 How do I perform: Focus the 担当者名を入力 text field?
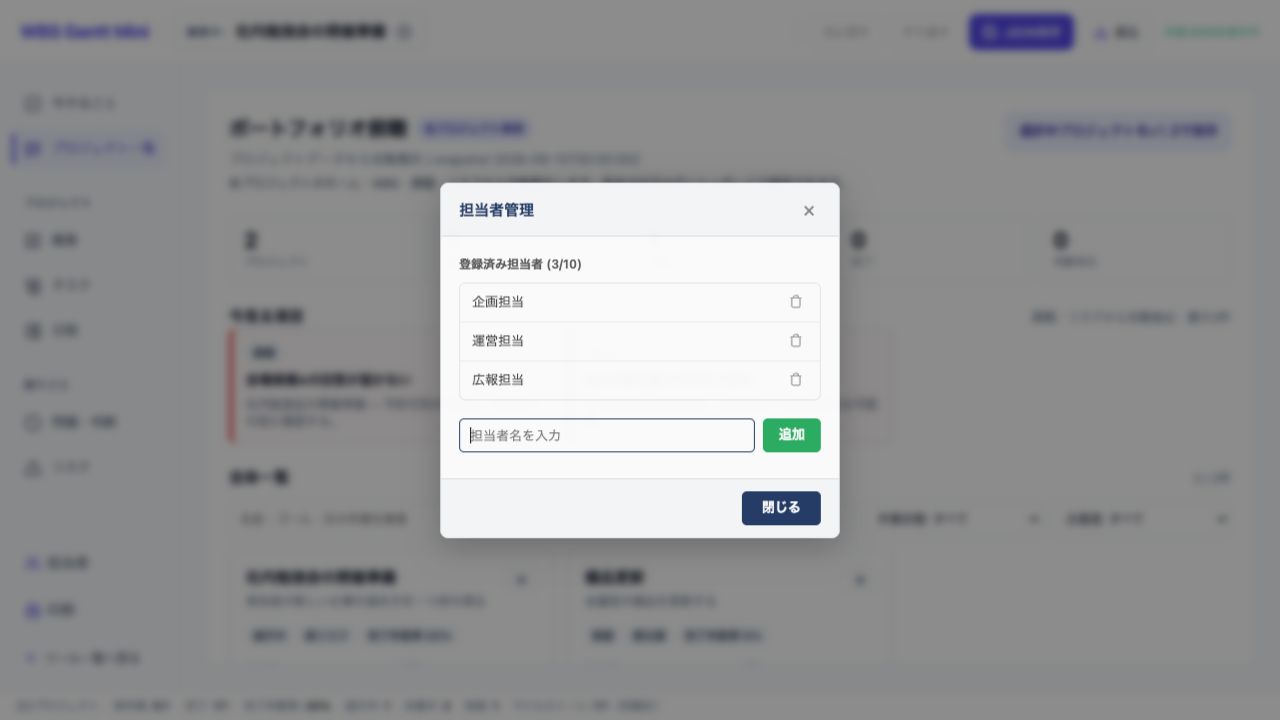pos(607,435)
